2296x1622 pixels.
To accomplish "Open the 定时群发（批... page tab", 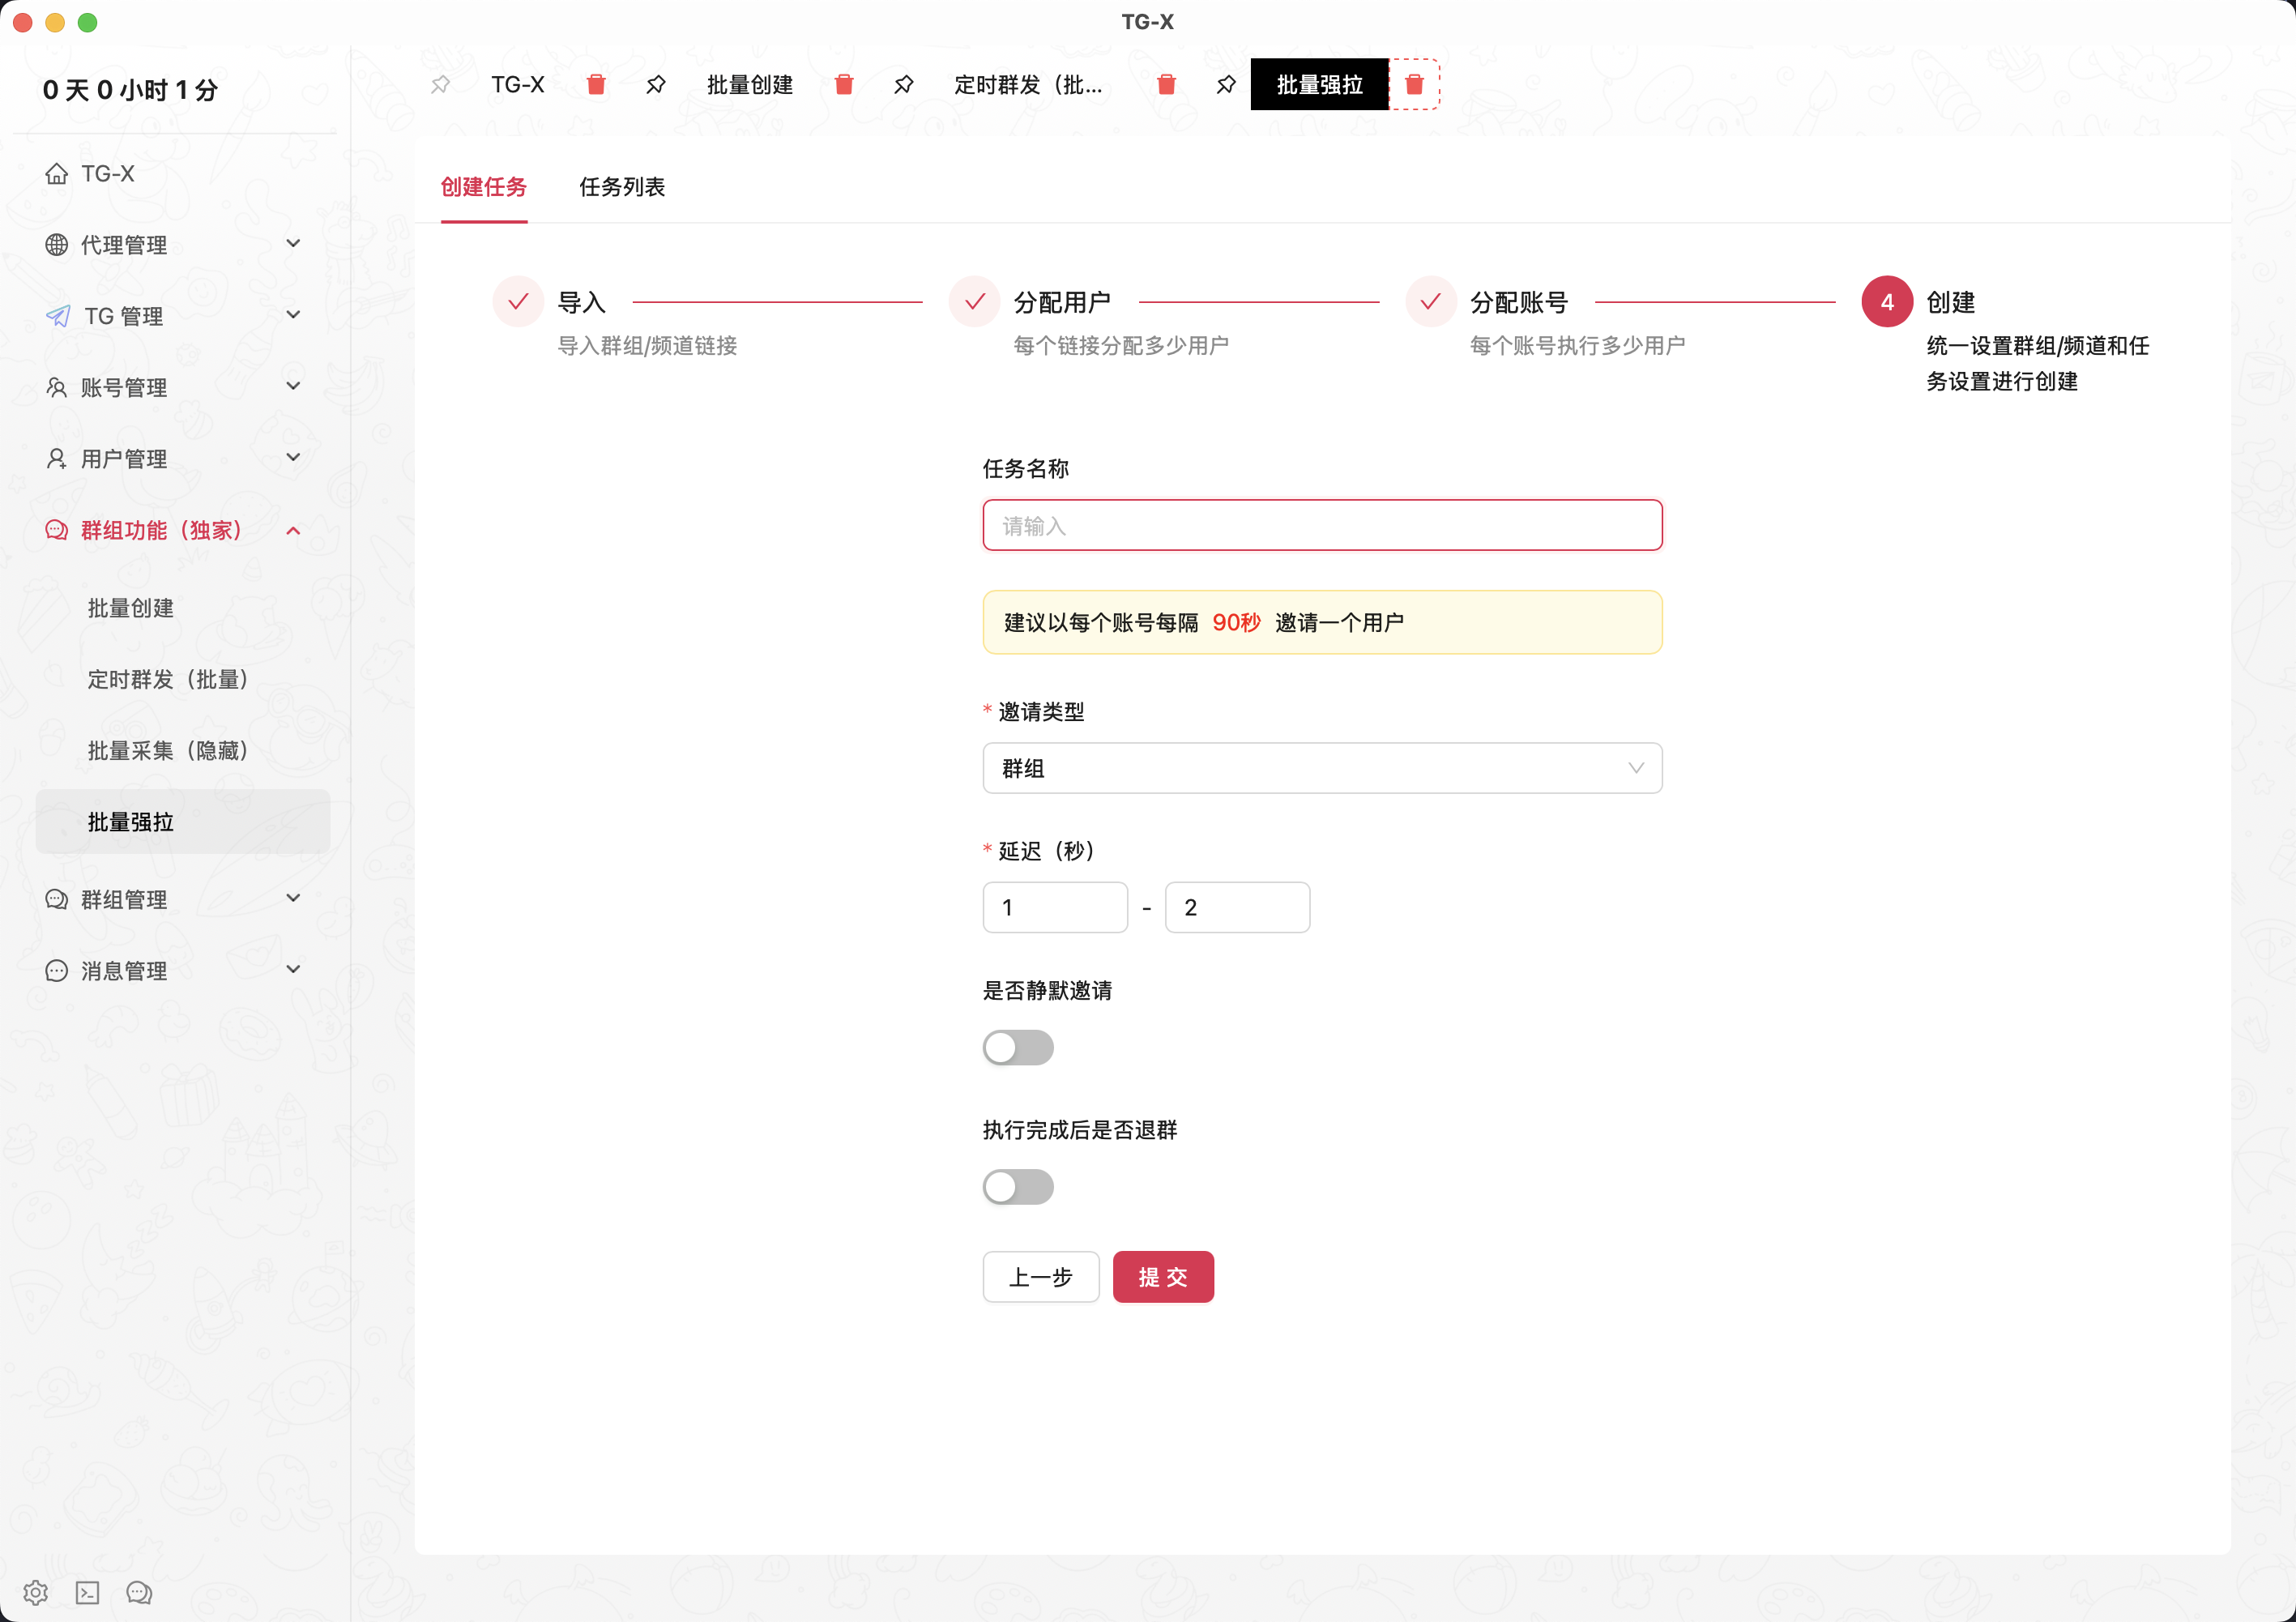I will (x=1028, y=85).
